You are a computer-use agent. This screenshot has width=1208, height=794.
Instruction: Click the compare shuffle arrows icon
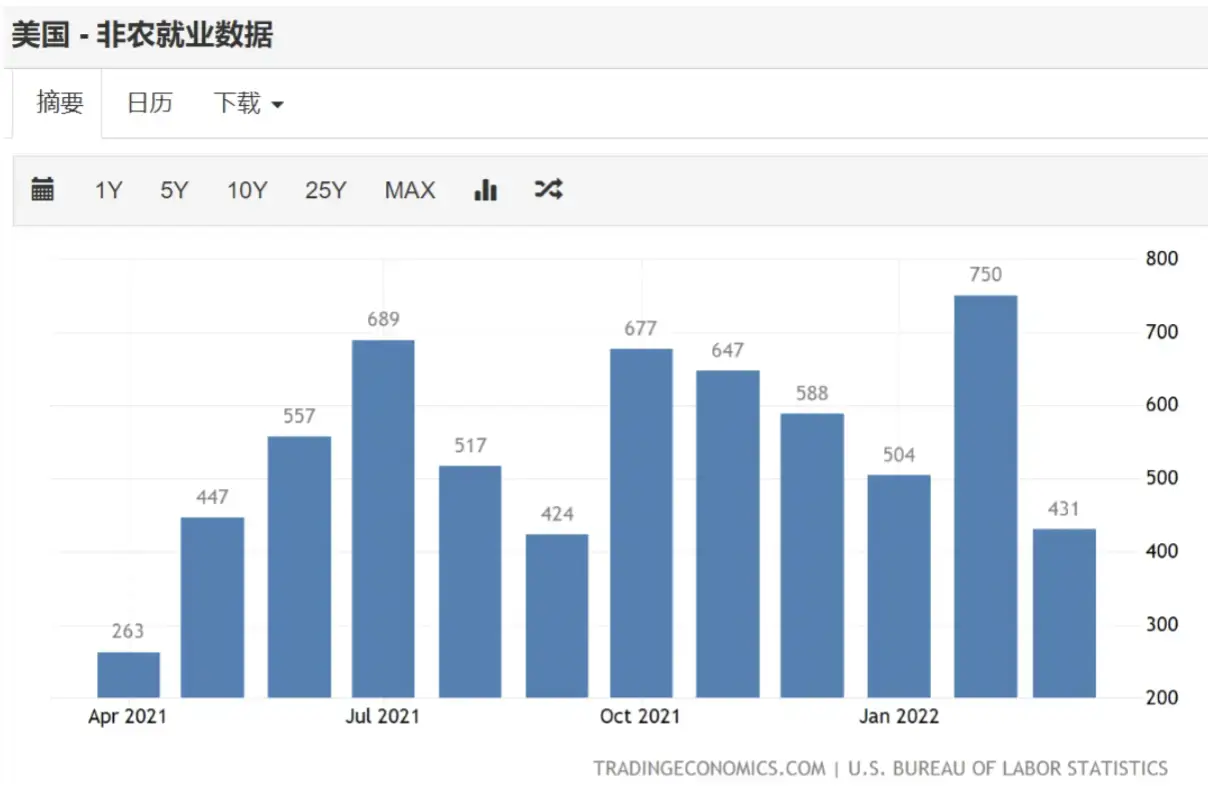coord(548,188)
